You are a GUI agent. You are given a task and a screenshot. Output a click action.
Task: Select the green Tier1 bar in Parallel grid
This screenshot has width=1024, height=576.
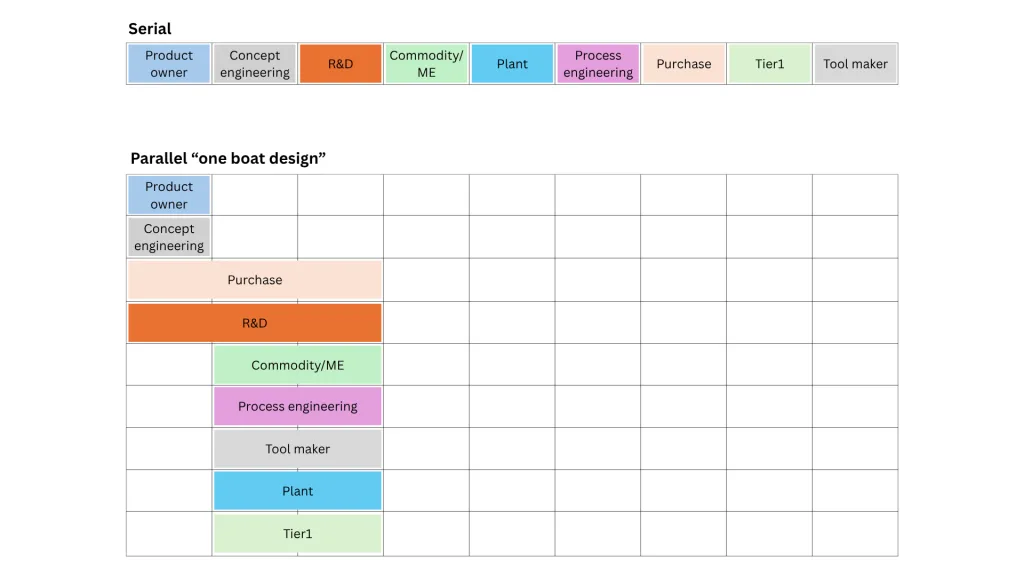(298, 534)
